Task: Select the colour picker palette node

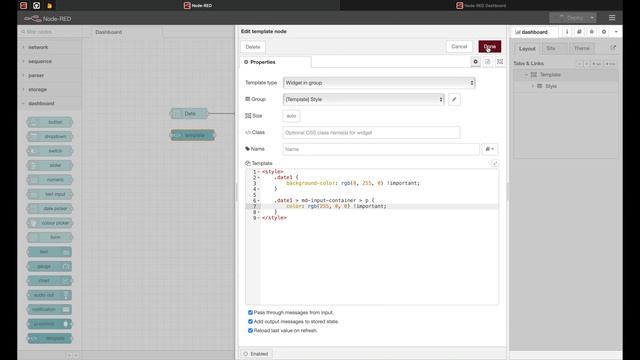Action: 50,223
